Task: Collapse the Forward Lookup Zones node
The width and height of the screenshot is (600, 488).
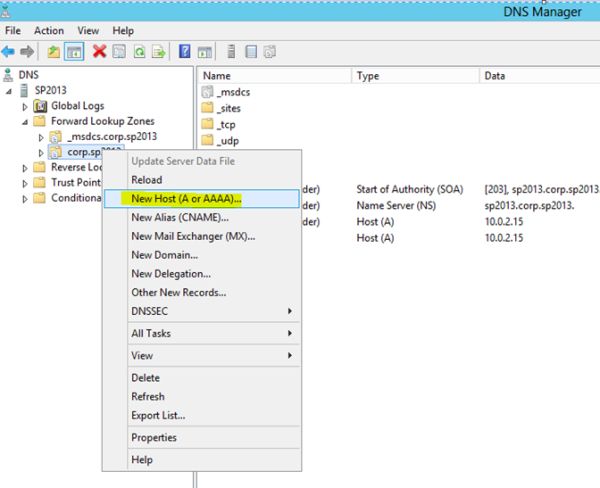Action: pyautogui.click(x=25, y=122)
